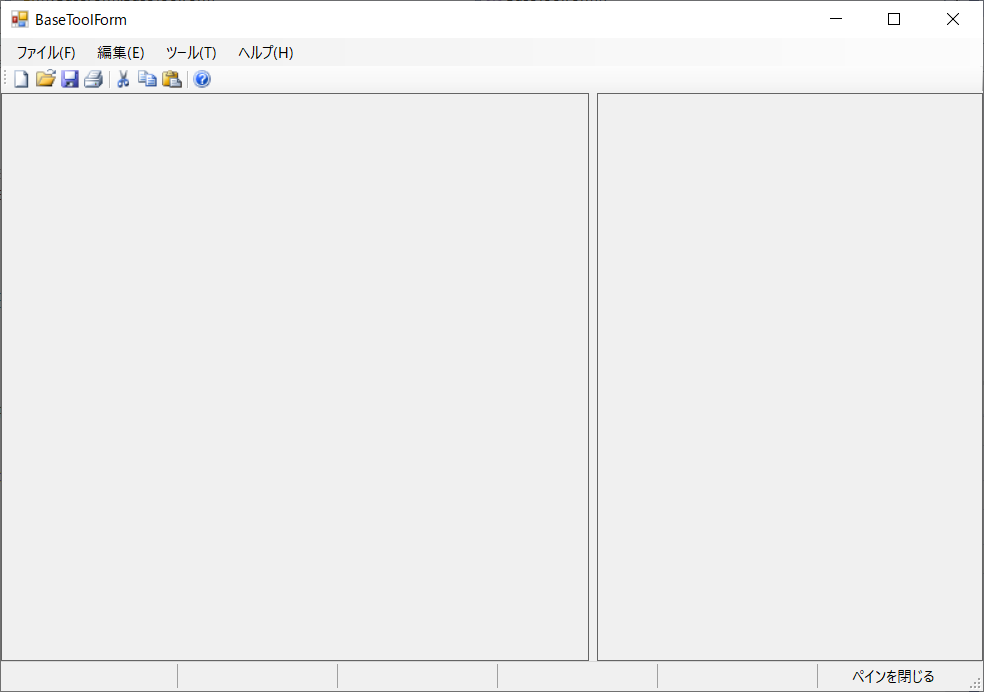Open the ヘルプ(H) menu
This screenshot has height=692, width=984.
265,53
